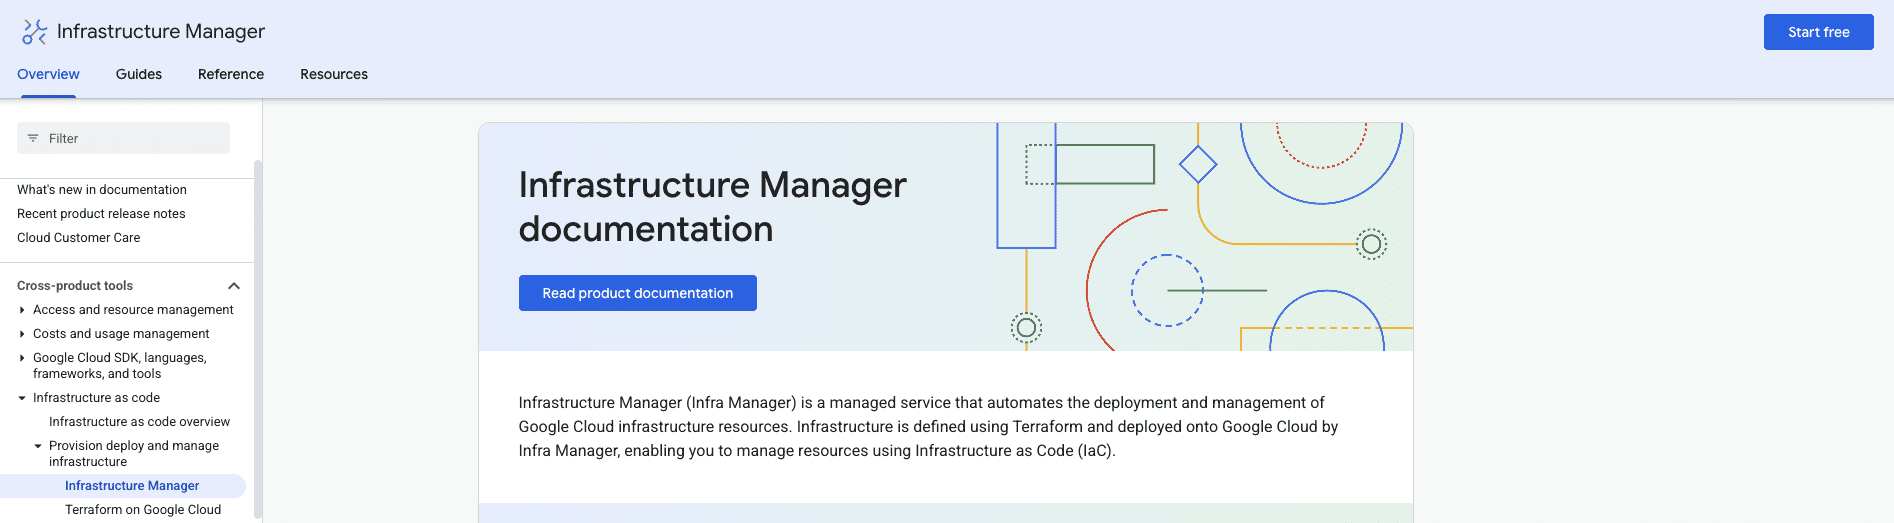Select Infrastructure Manager in sidebar tree

click(x=132, y=486)
